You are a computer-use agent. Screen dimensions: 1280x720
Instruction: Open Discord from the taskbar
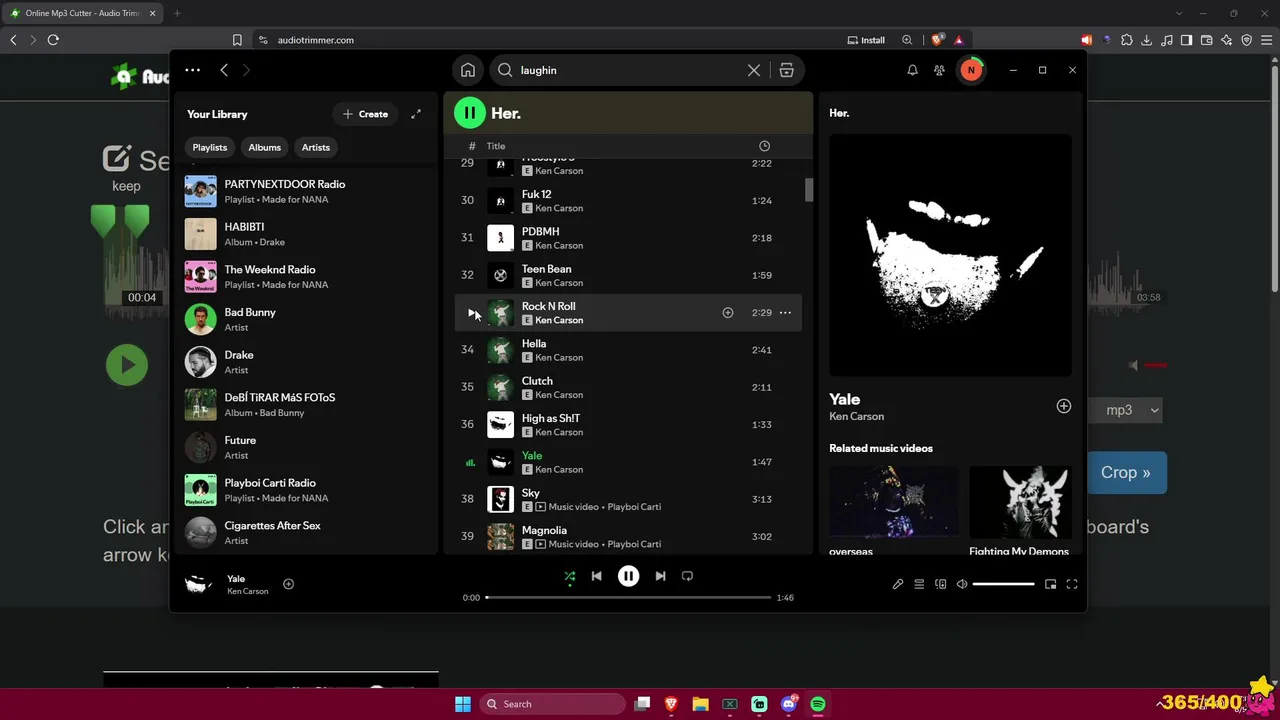pos(789,704)
